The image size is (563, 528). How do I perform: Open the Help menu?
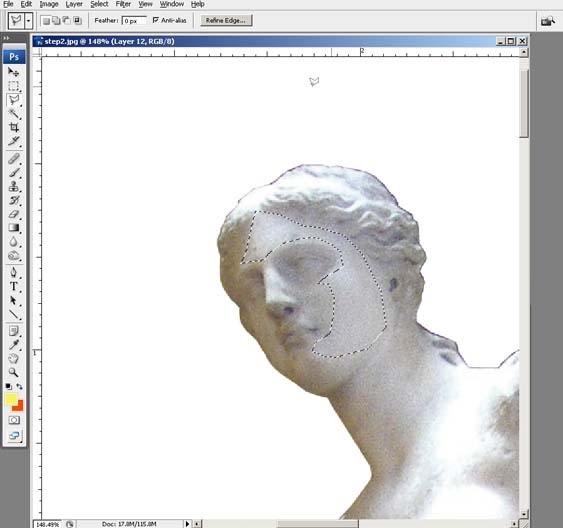tap(197, 4)
